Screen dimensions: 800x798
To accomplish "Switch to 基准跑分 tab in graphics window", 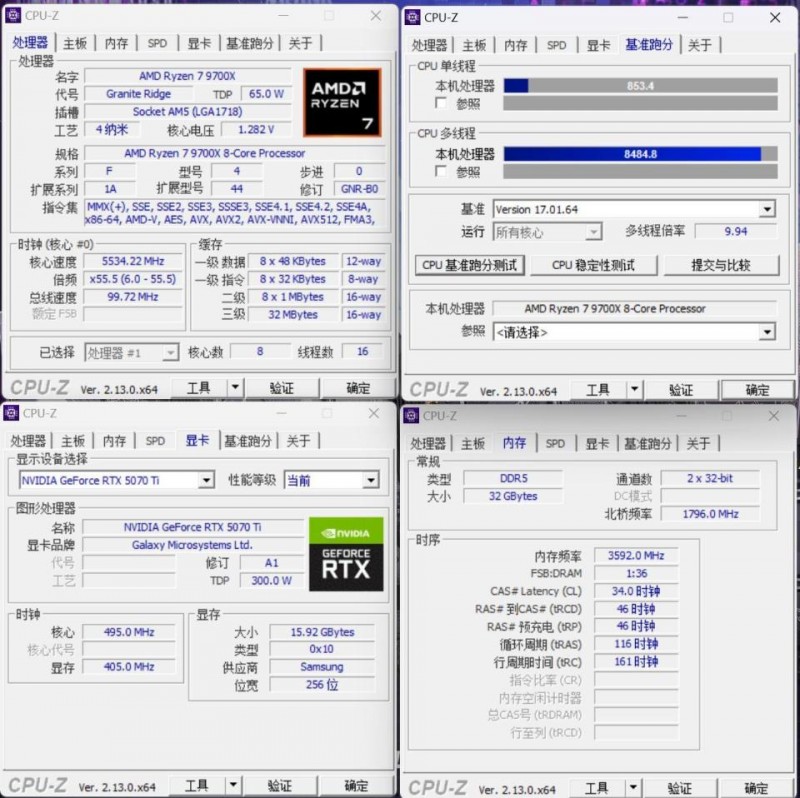I will [248, 441].
